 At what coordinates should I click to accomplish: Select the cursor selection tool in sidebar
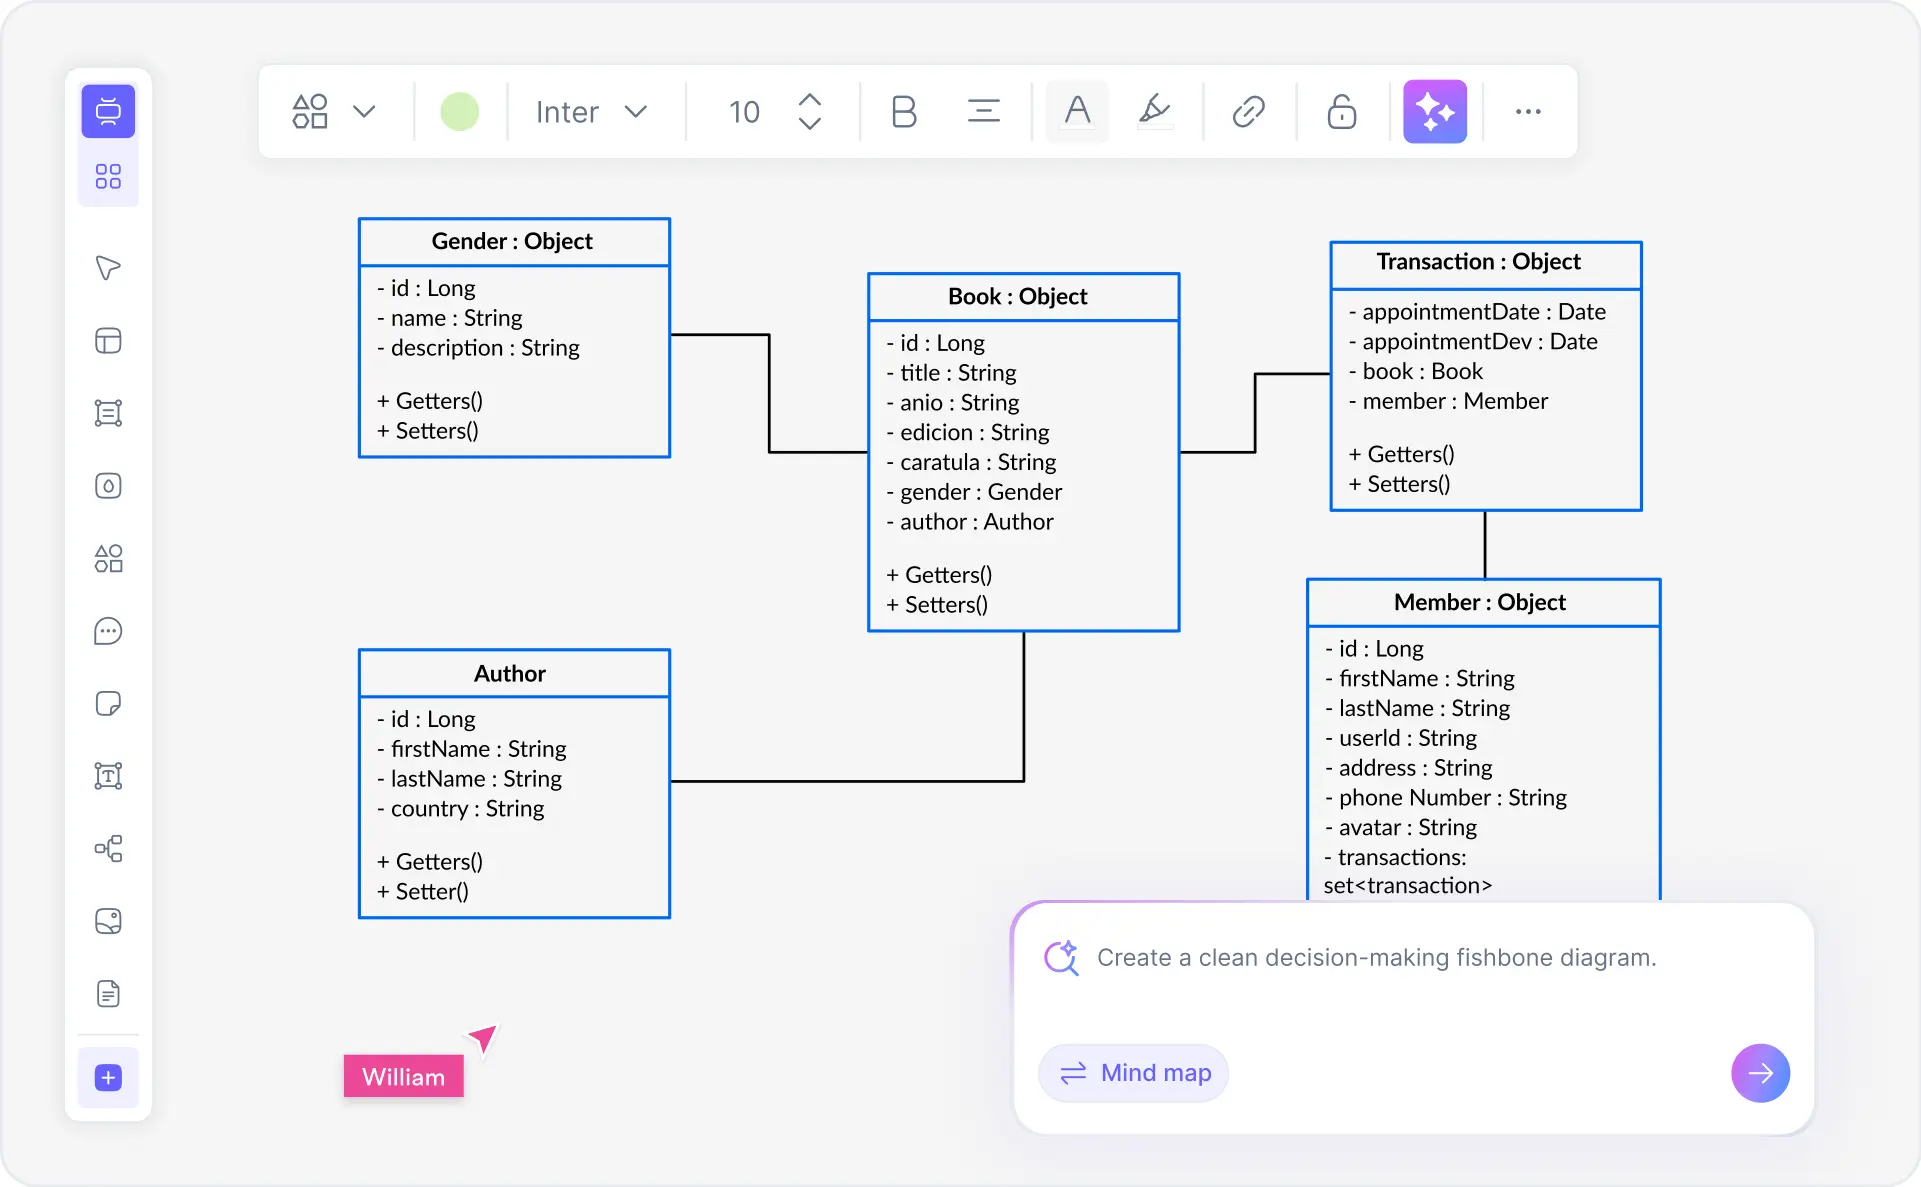click(108, 268)
